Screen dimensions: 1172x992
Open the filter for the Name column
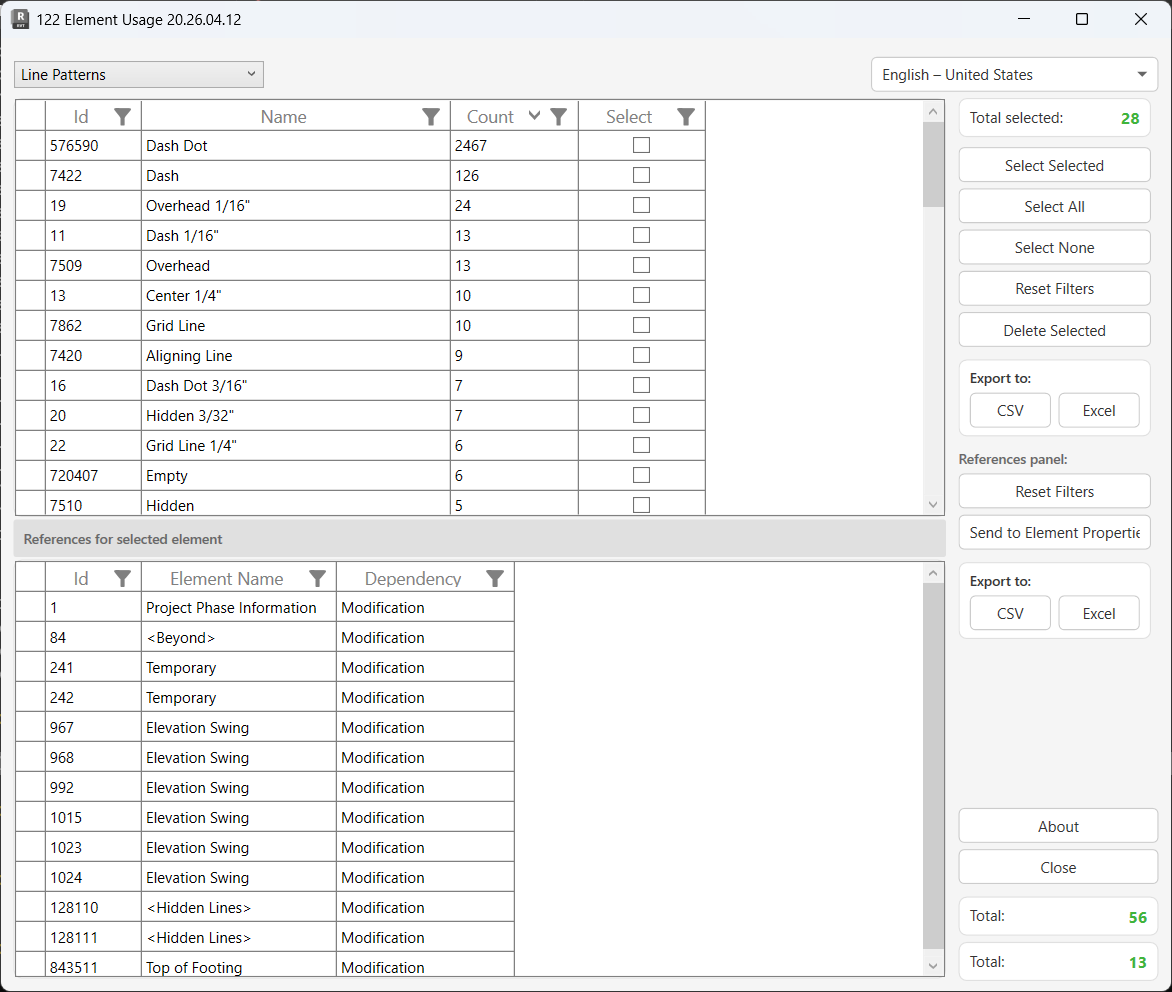[x=430, y=117]
